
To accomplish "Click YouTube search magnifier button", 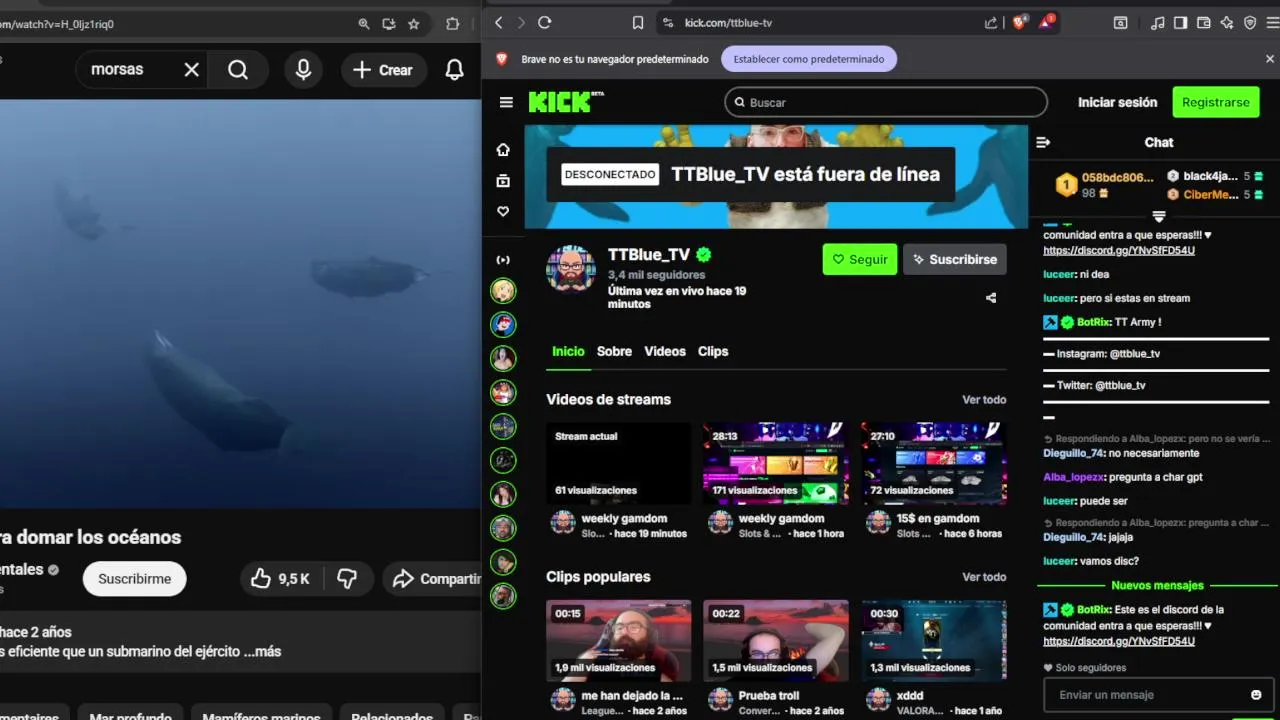I will coord(238,69).
